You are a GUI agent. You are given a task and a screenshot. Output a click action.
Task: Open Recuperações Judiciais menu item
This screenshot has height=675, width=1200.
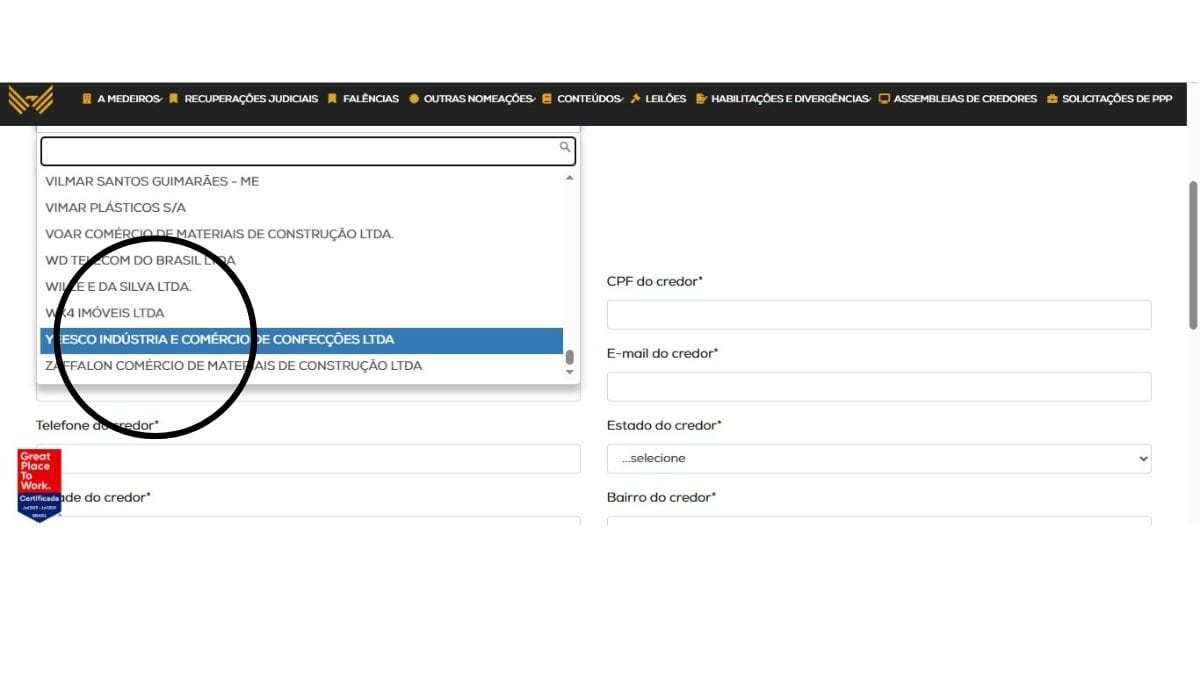[x=250, y=99]
